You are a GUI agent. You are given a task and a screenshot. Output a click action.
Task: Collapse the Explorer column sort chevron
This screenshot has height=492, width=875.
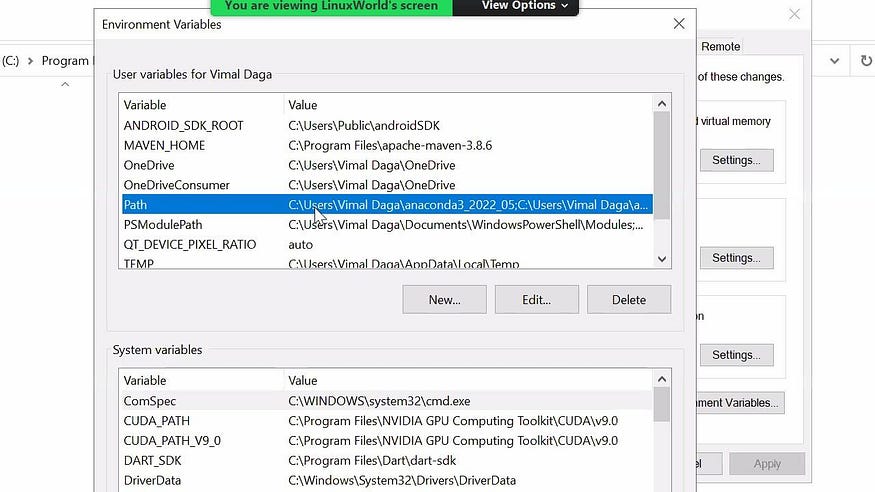pos(65,84)
